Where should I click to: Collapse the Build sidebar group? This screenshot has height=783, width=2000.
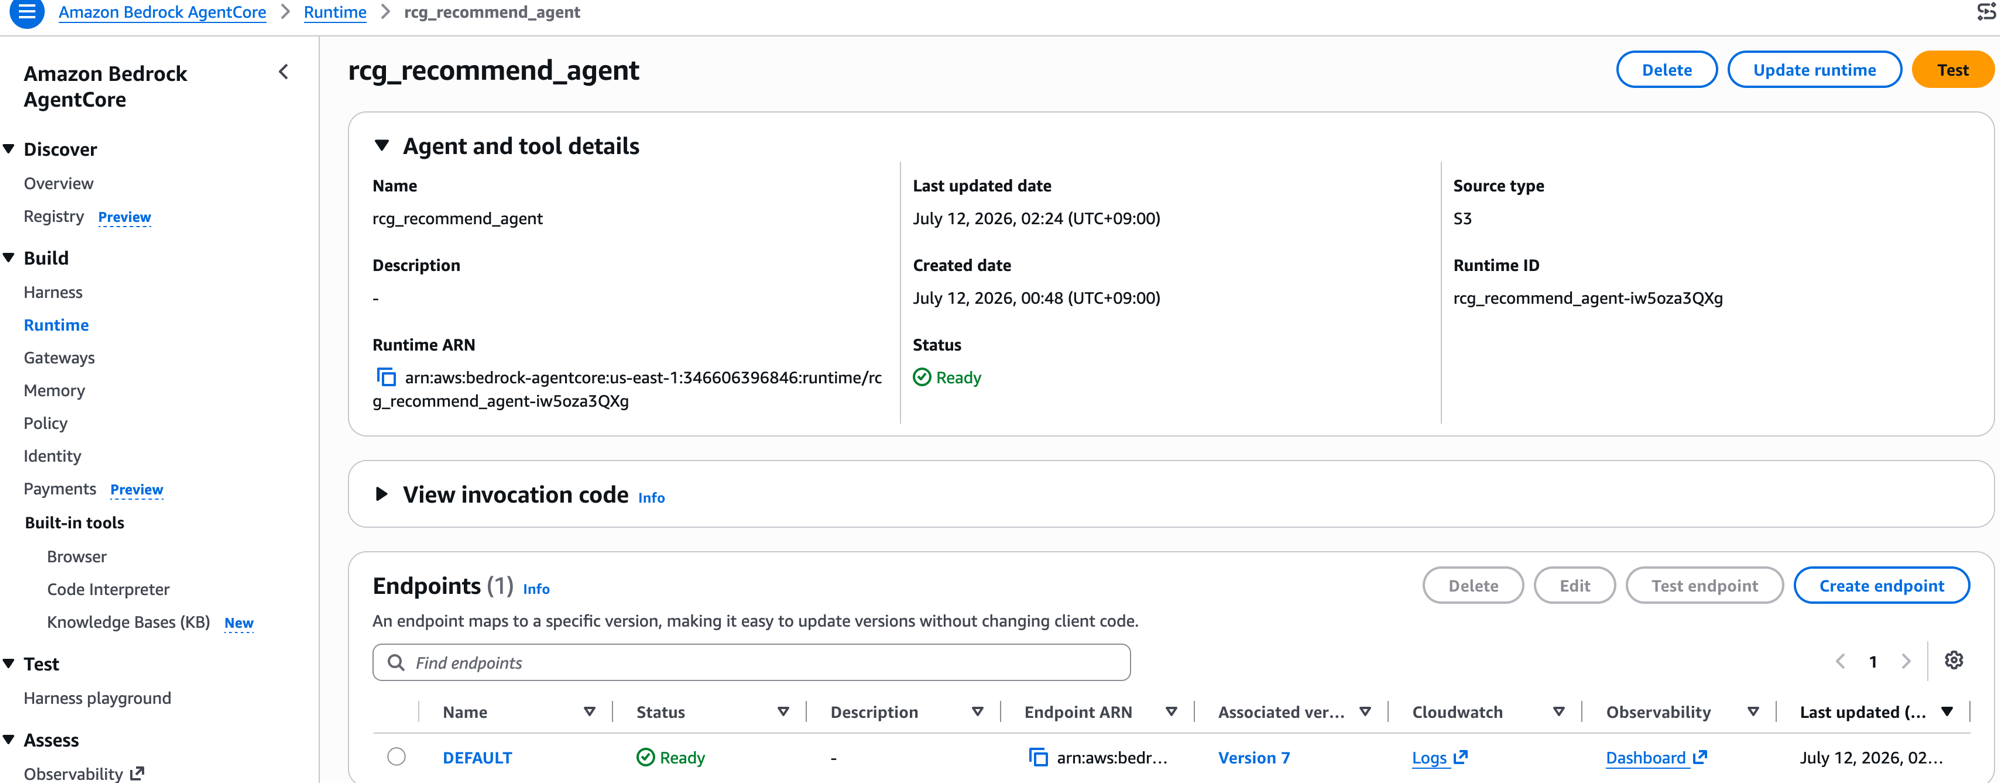pos(10,258)
